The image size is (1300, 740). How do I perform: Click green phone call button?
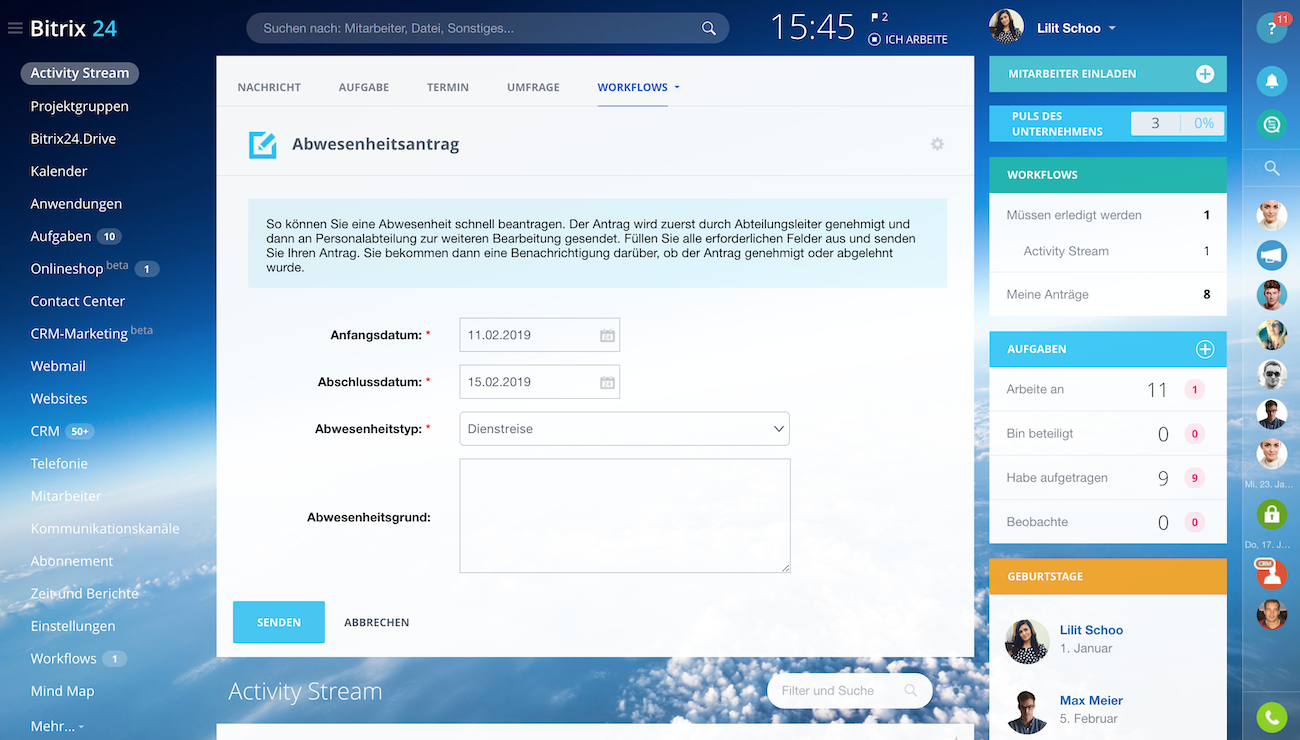[1271, 717]
